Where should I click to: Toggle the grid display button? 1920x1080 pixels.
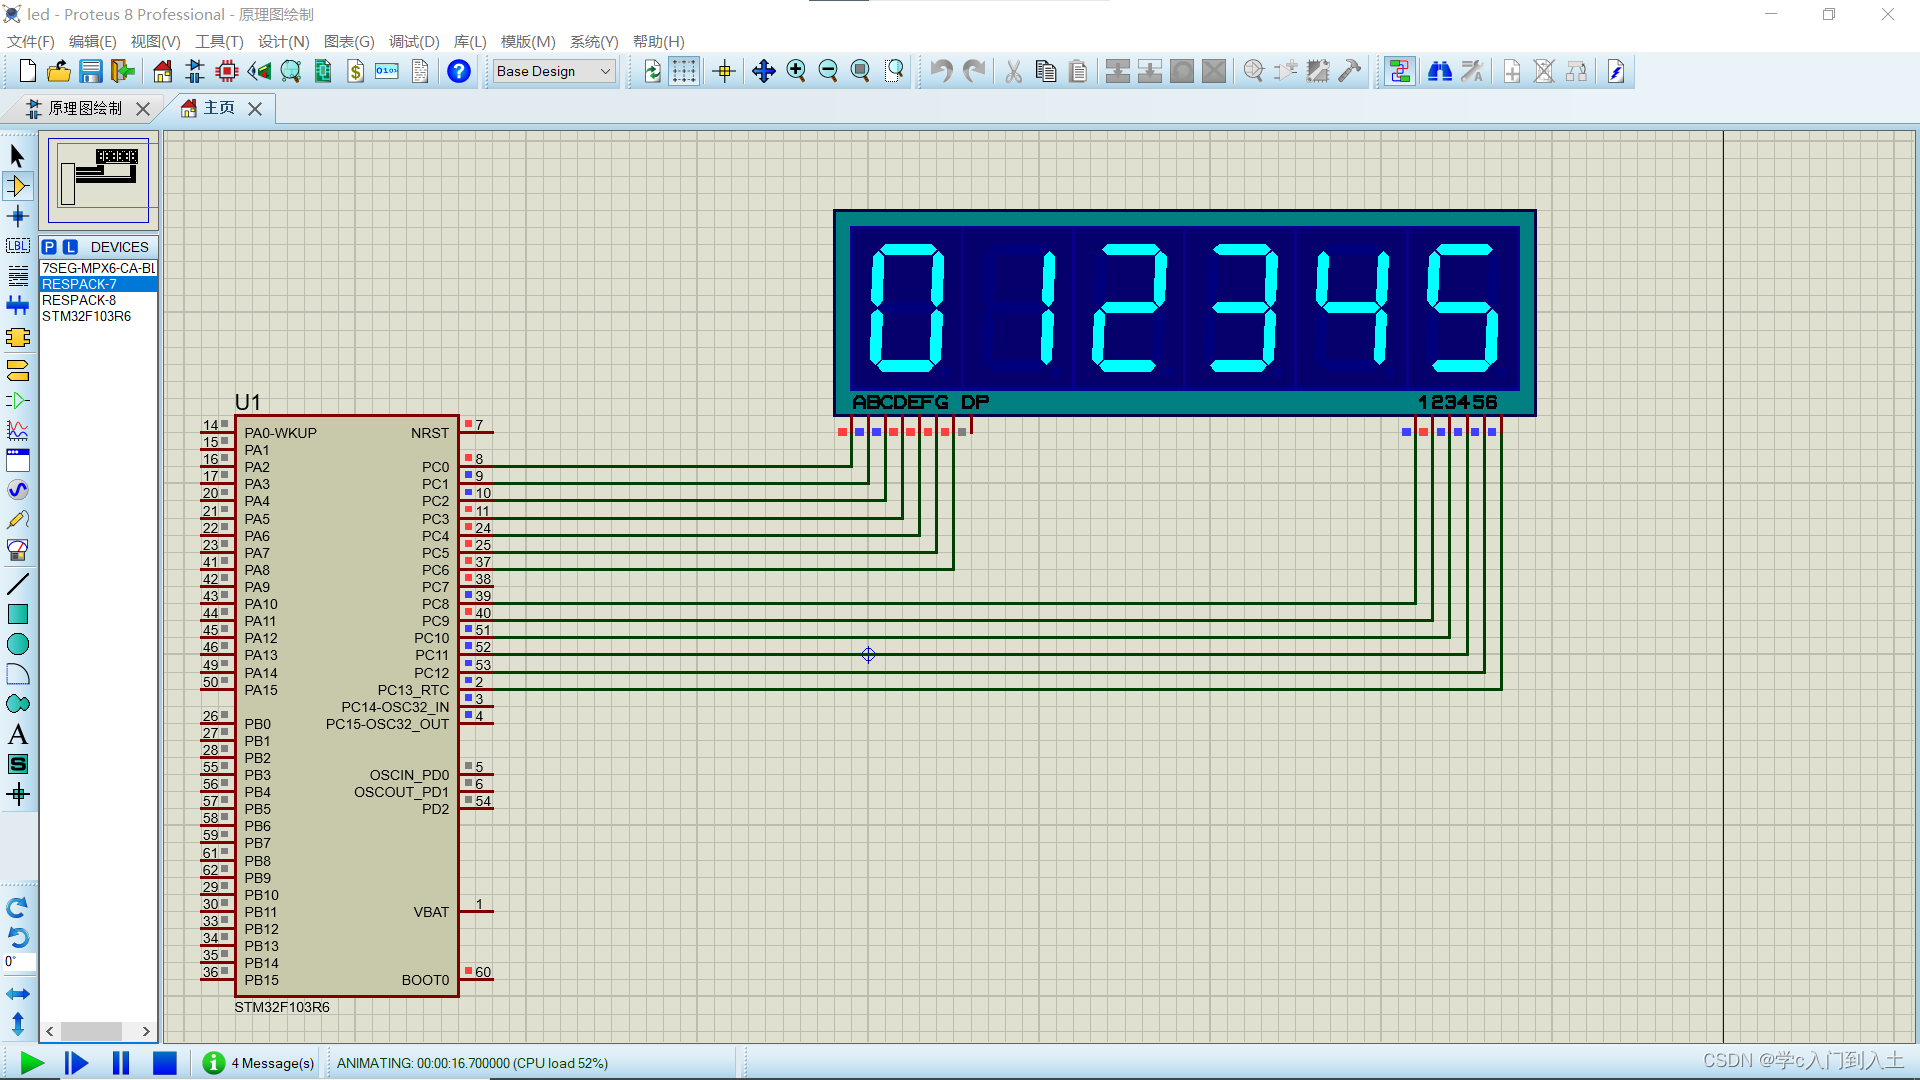click(684, 71)
